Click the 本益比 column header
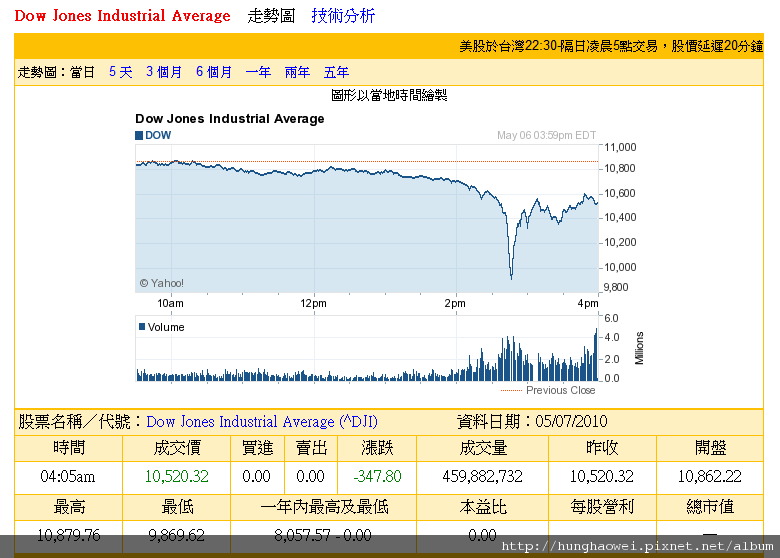The height and width of the screenshot is (558, 780). [483, 507]
